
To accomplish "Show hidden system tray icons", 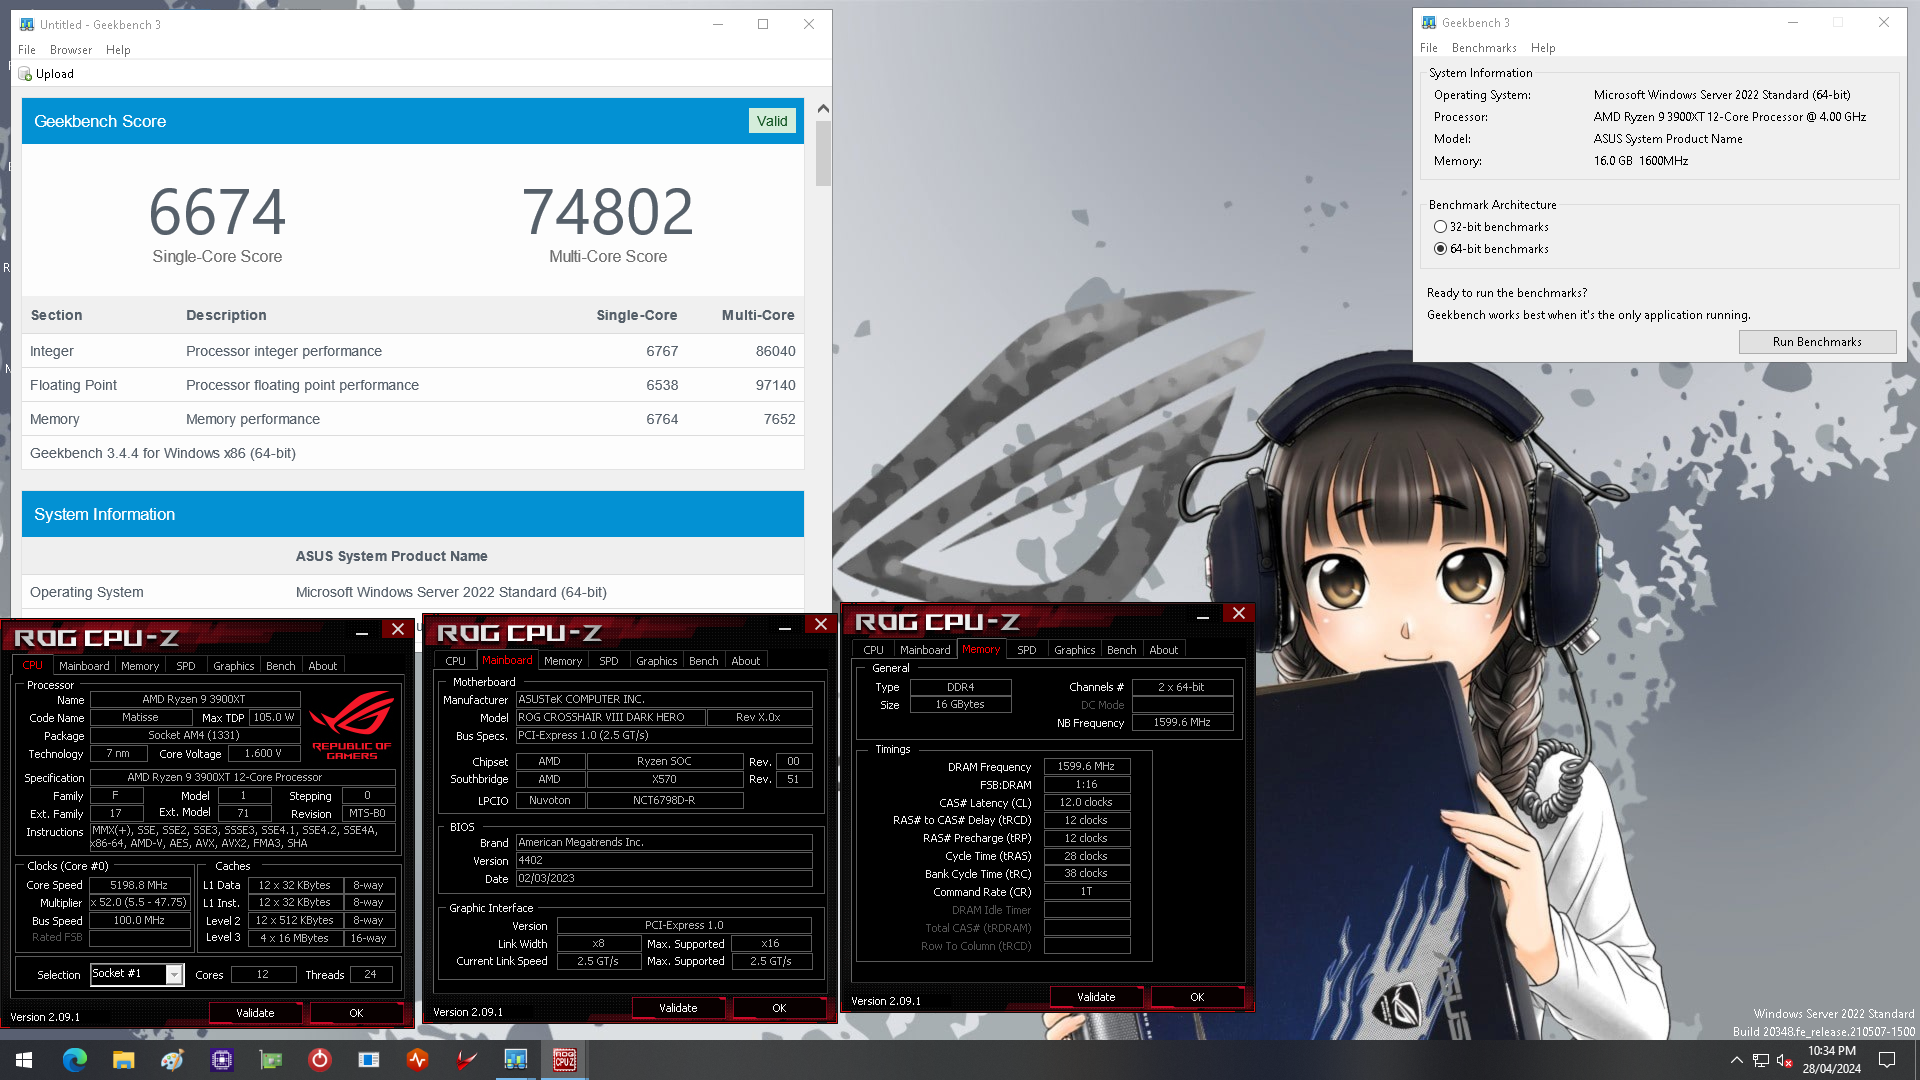I will pyautogui.click(x=1736, y=1060).
